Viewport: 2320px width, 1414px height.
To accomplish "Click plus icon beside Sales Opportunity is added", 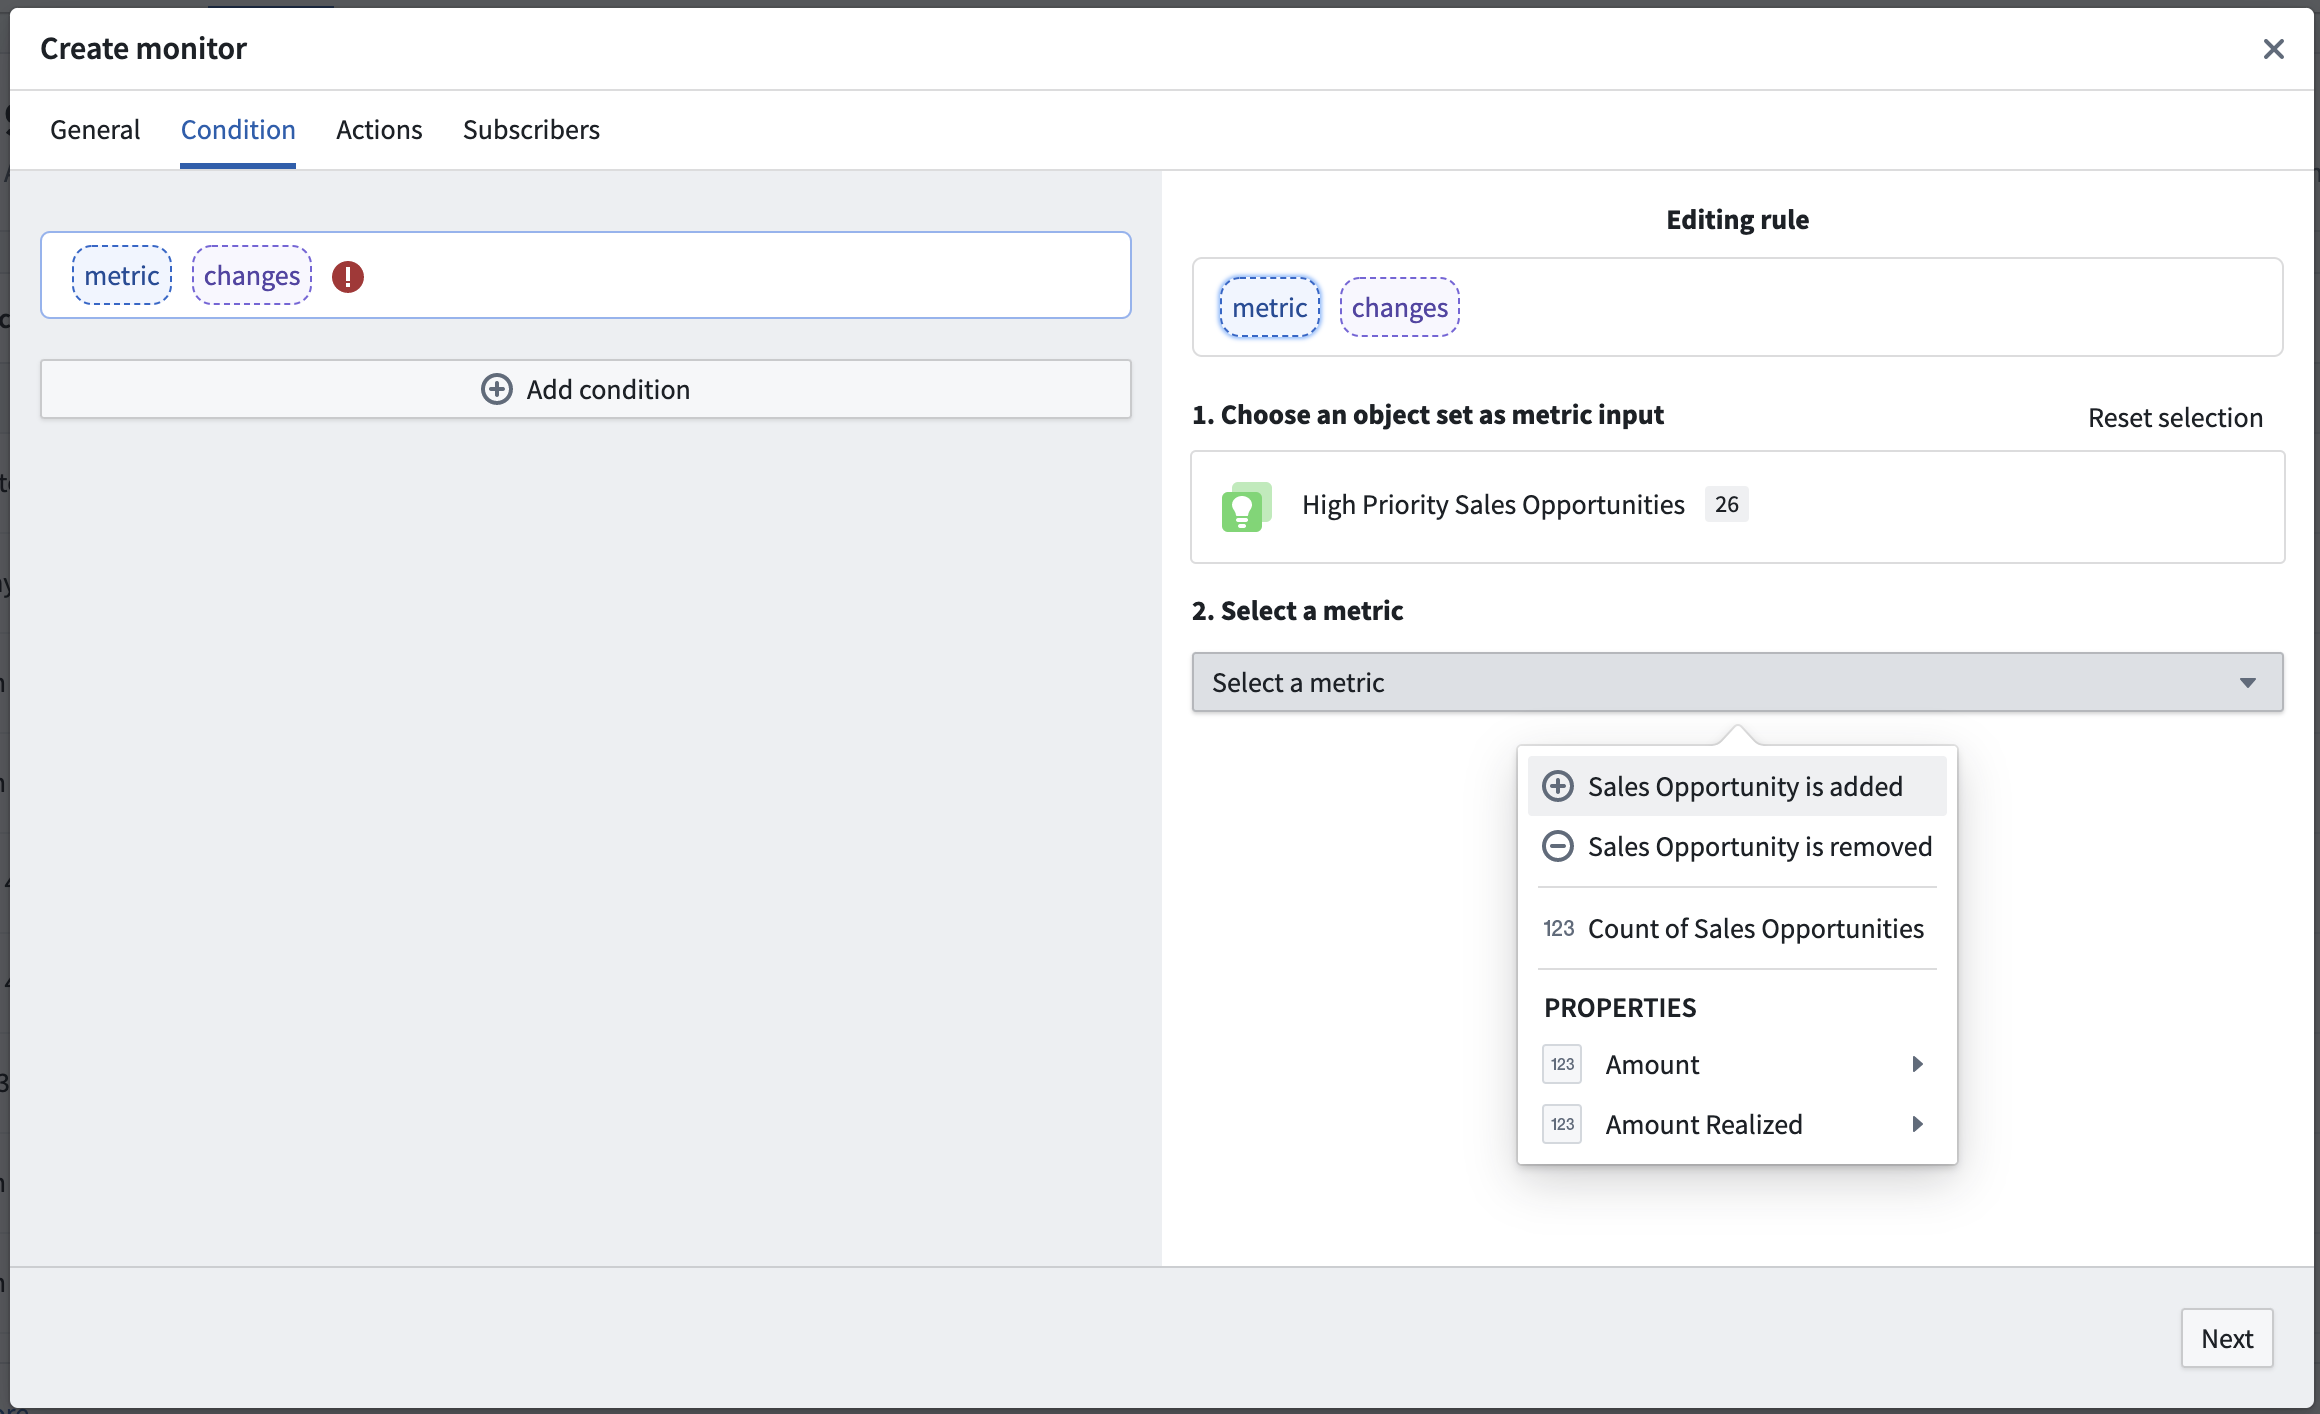I will tap(1557, 786).
